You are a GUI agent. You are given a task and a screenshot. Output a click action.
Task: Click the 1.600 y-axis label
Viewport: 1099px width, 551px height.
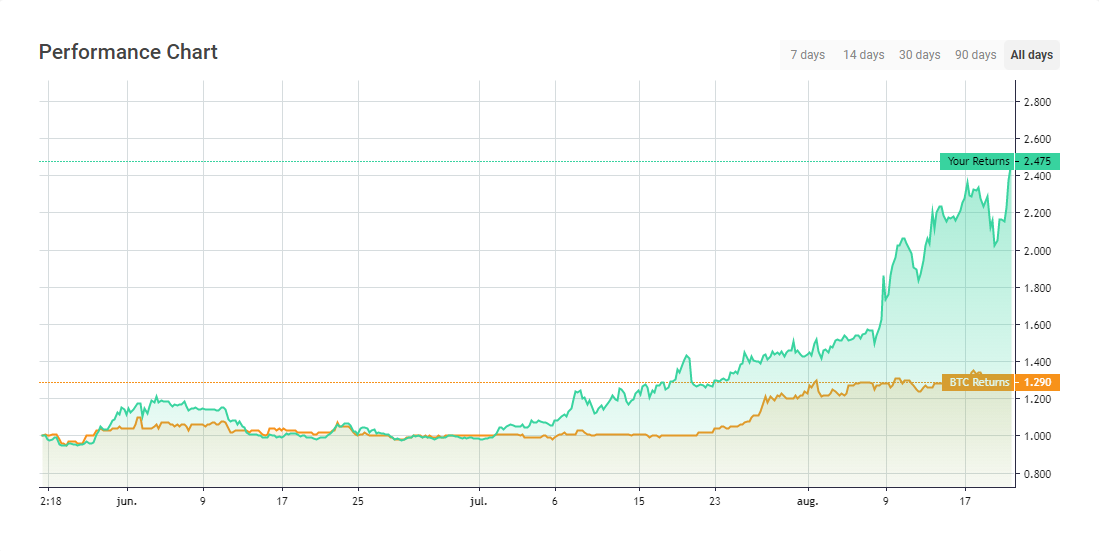pyautogui.click(x=1037, y=325)
